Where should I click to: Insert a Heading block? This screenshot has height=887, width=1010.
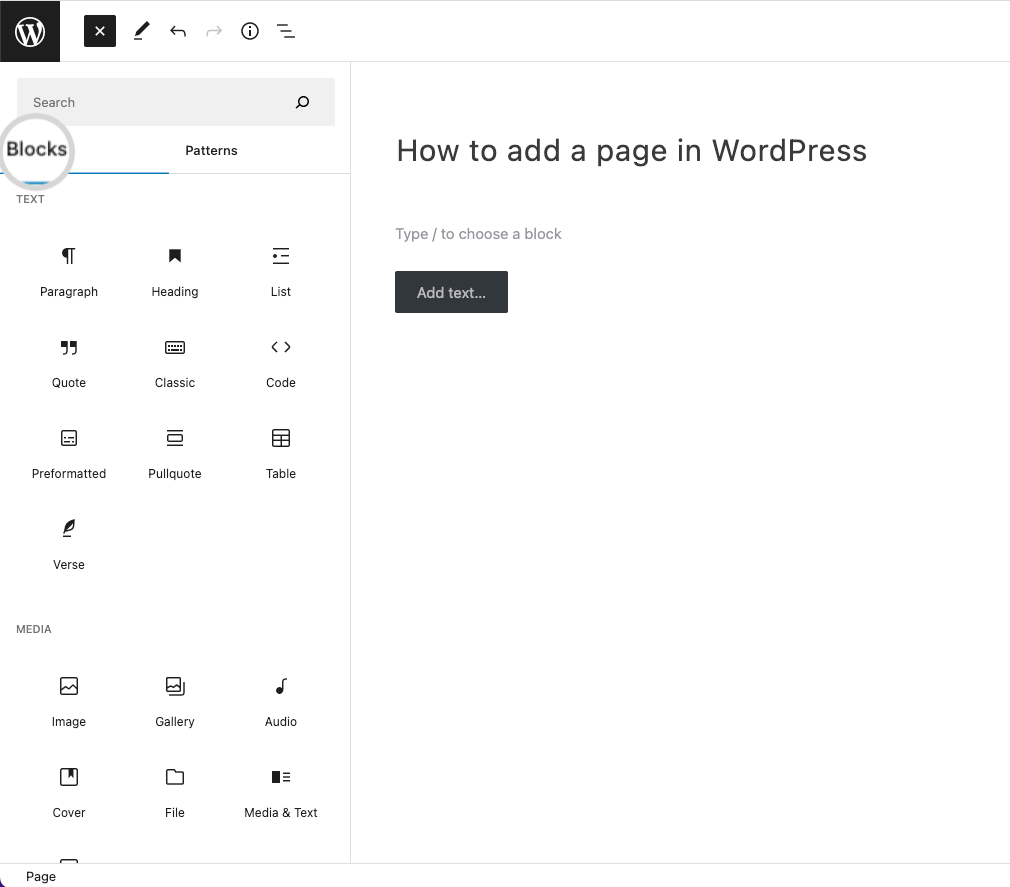(x=175, y=272)
